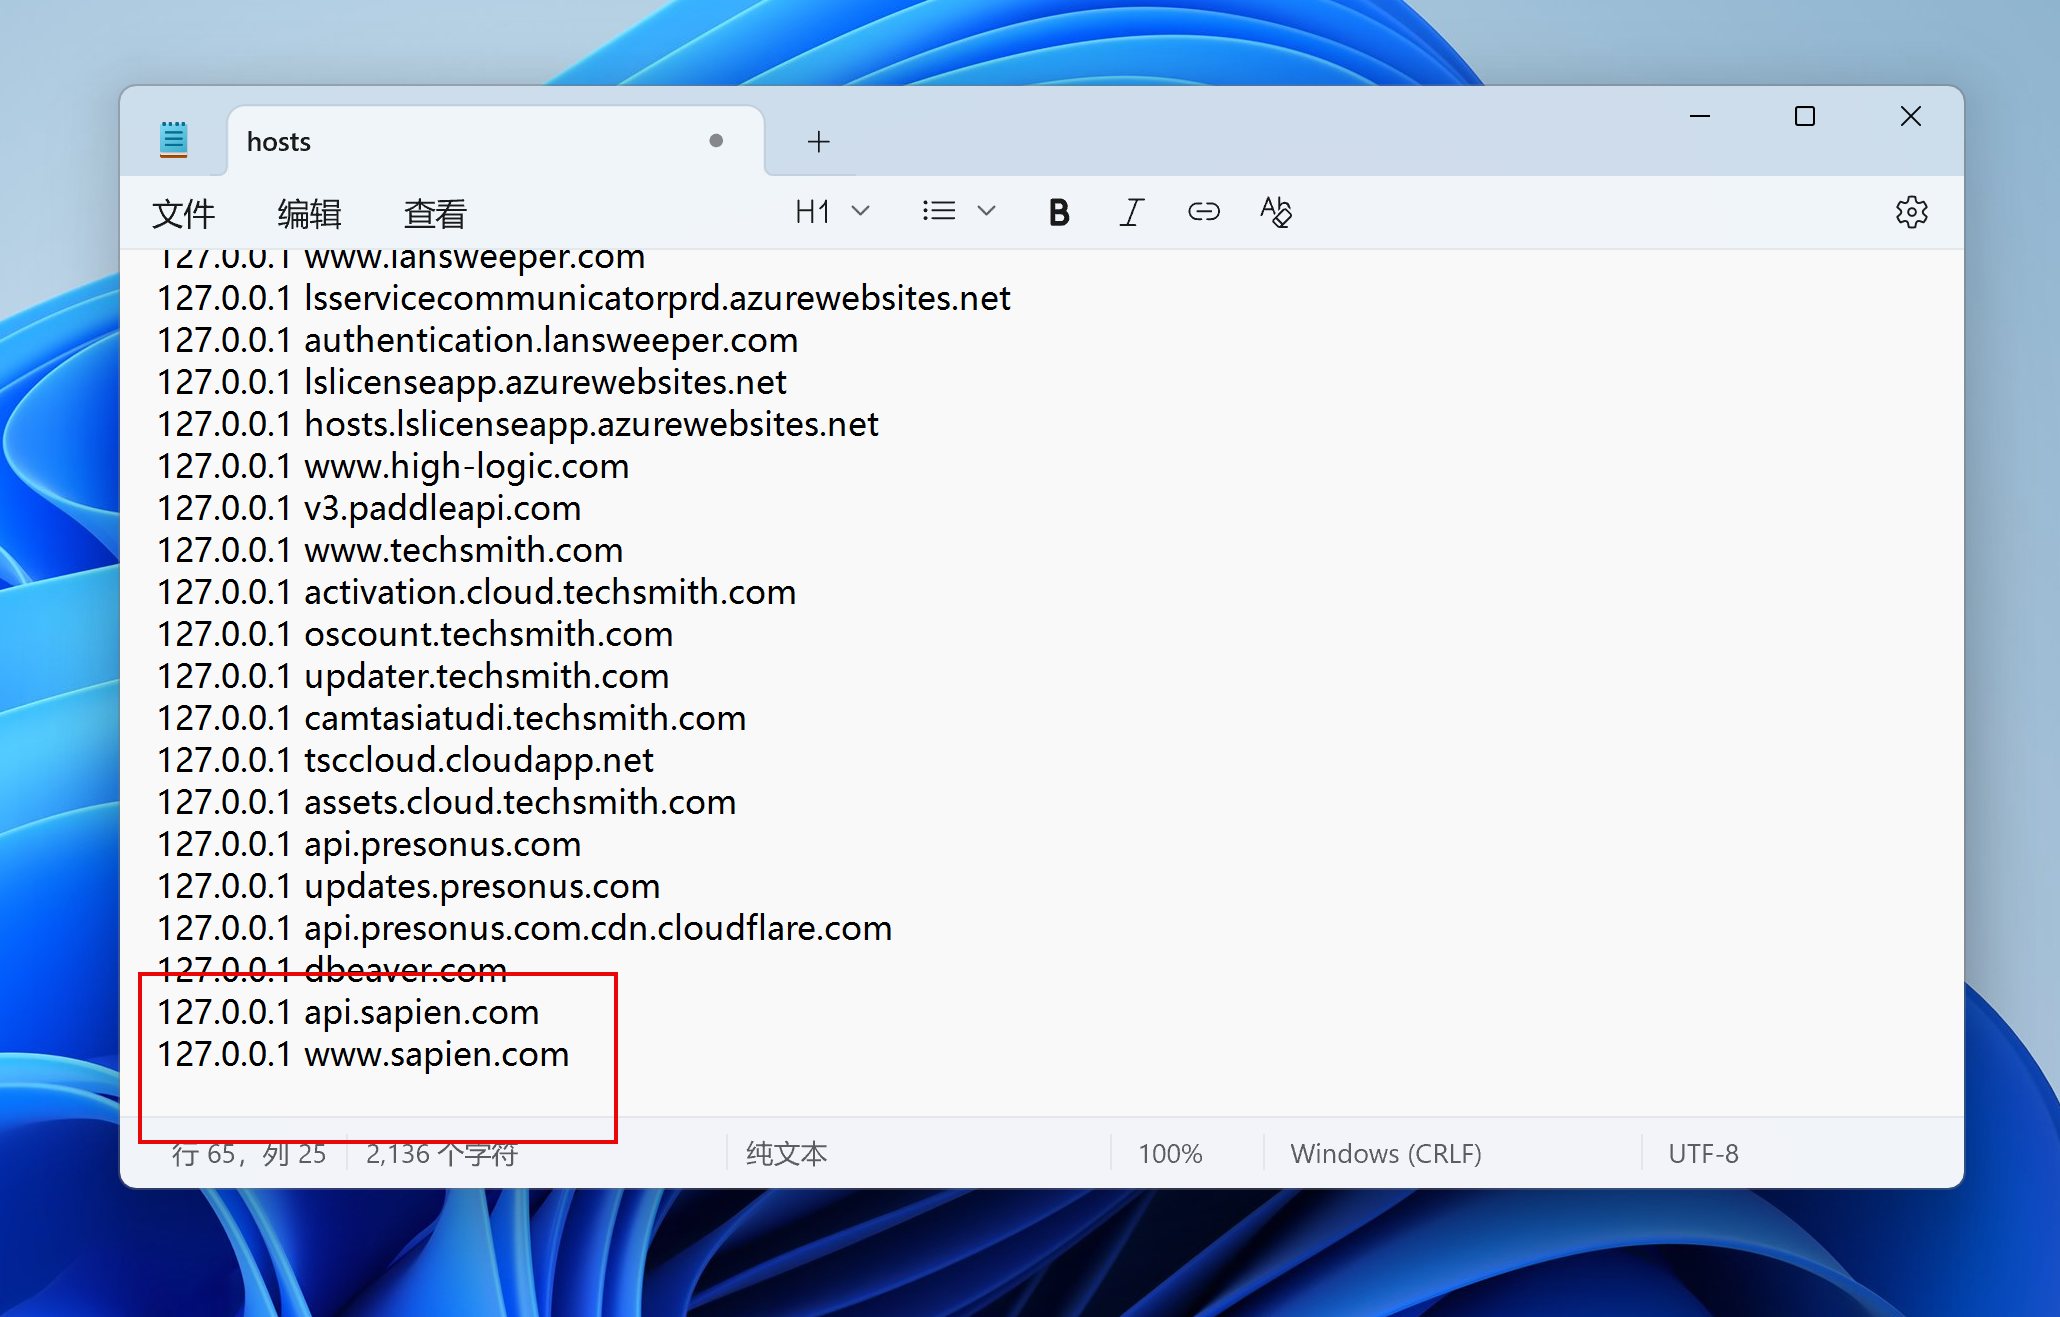Click the Notepad app icon

(174, 140)
